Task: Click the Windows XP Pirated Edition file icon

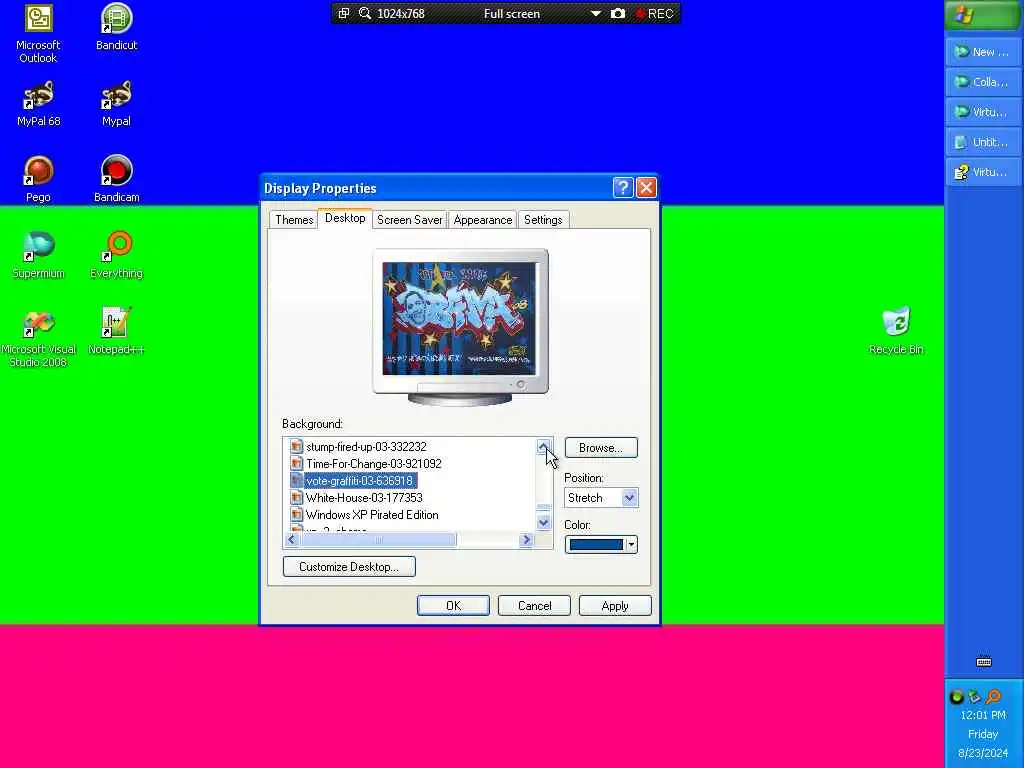Action: tap(296, 515)
